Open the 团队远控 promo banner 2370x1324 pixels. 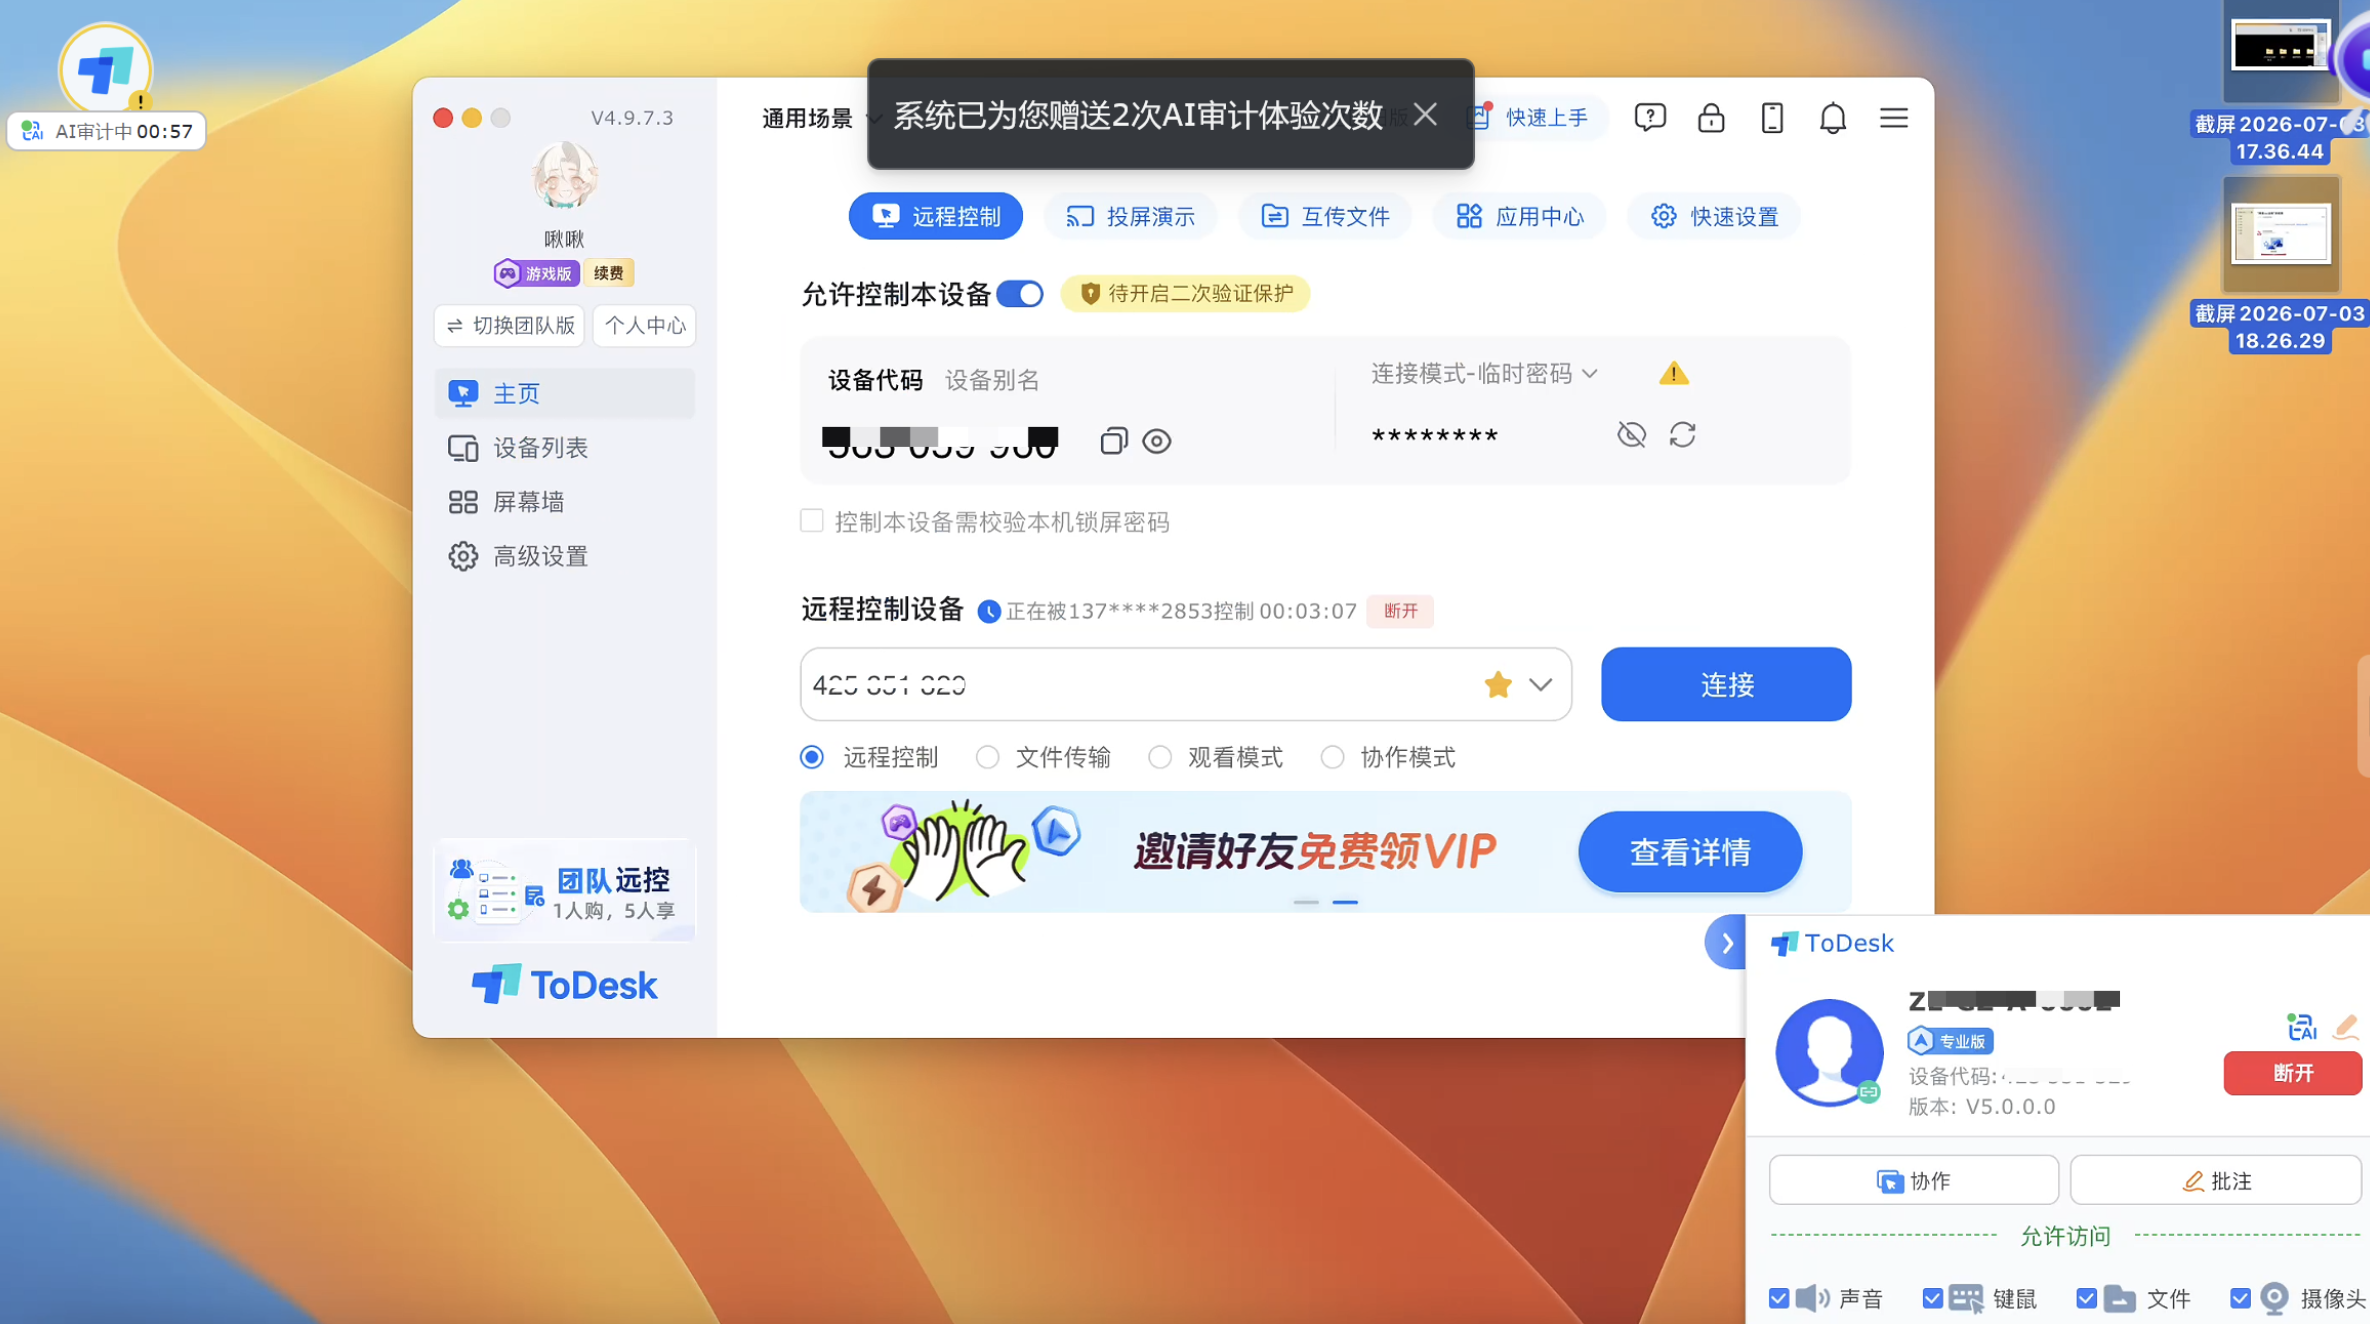(564, 890)
